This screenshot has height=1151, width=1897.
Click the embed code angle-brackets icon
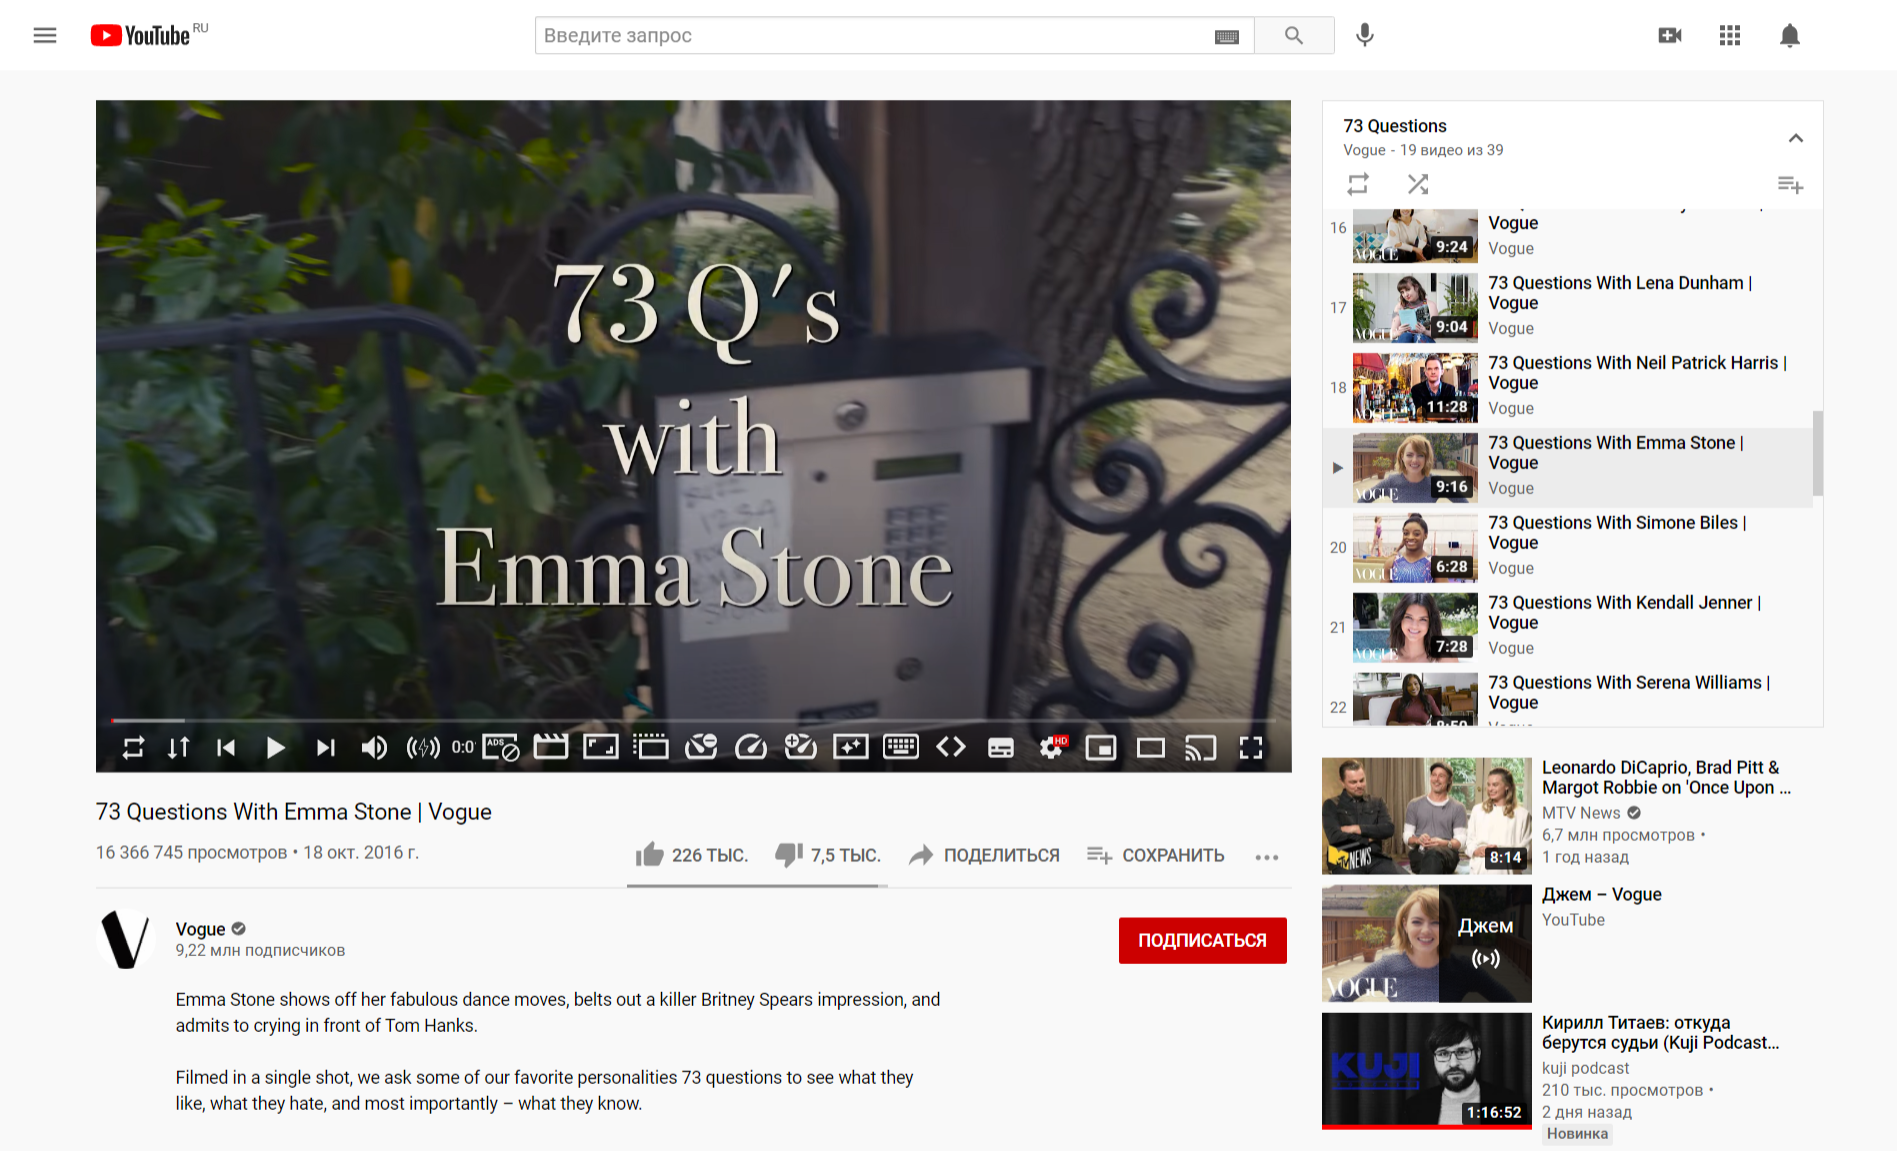951,747
